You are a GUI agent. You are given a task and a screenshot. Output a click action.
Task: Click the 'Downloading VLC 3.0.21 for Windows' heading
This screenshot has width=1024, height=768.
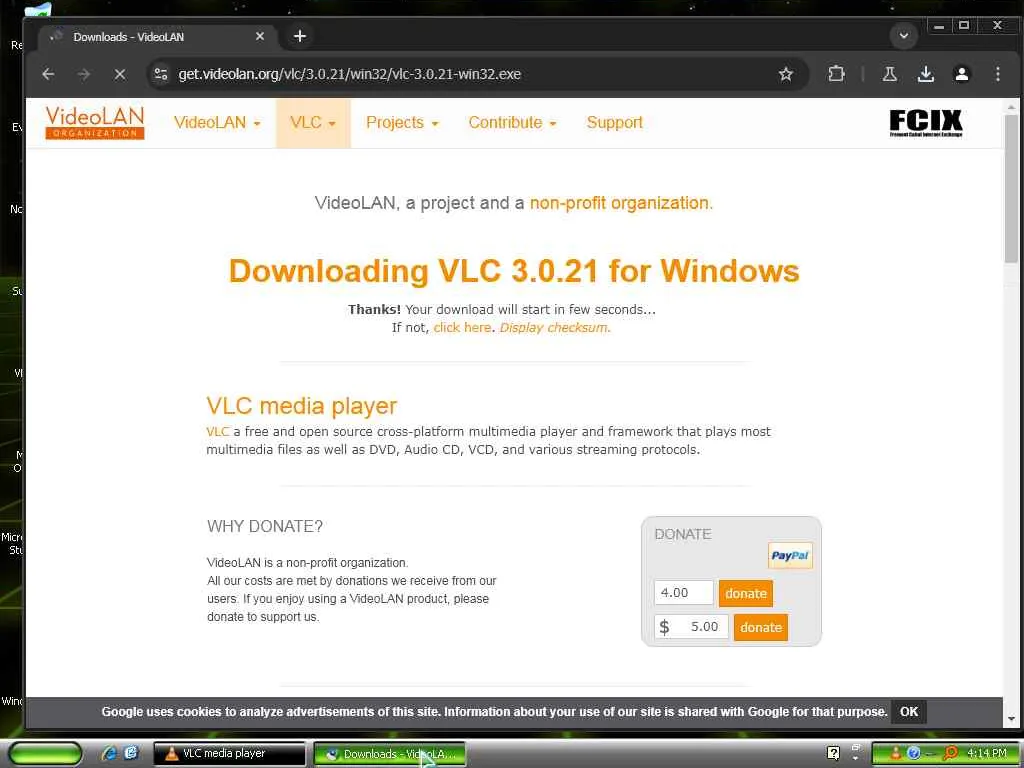(x=514, y=271)
